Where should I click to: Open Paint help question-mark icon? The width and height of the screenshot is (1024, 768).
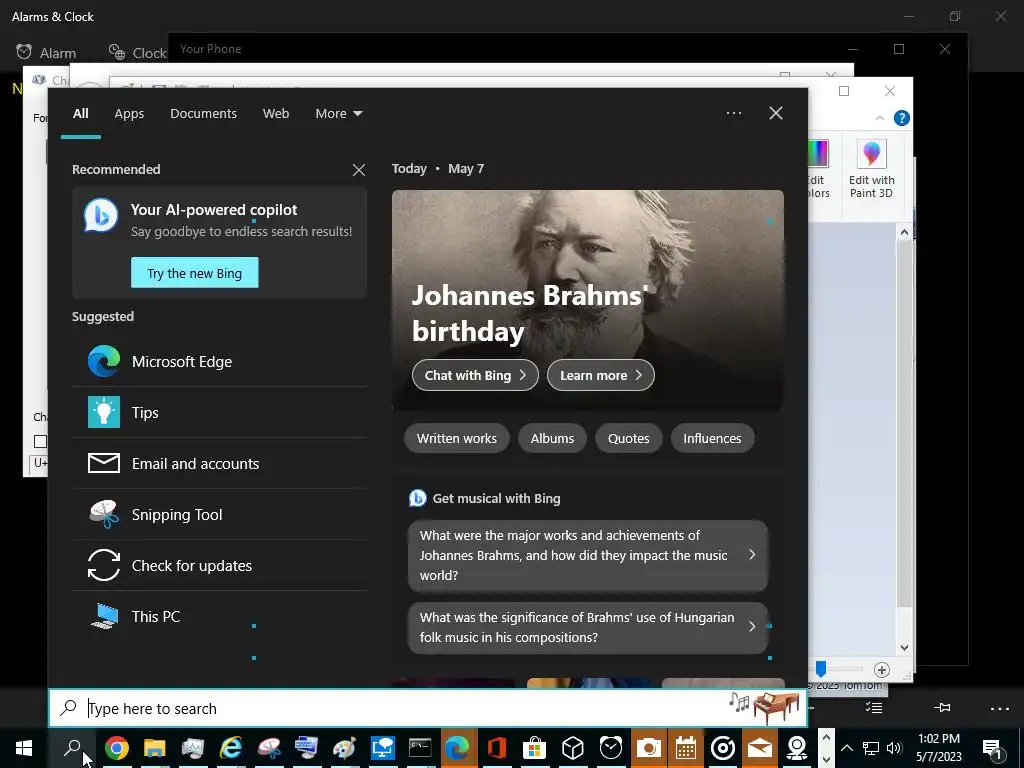point(901,118)
